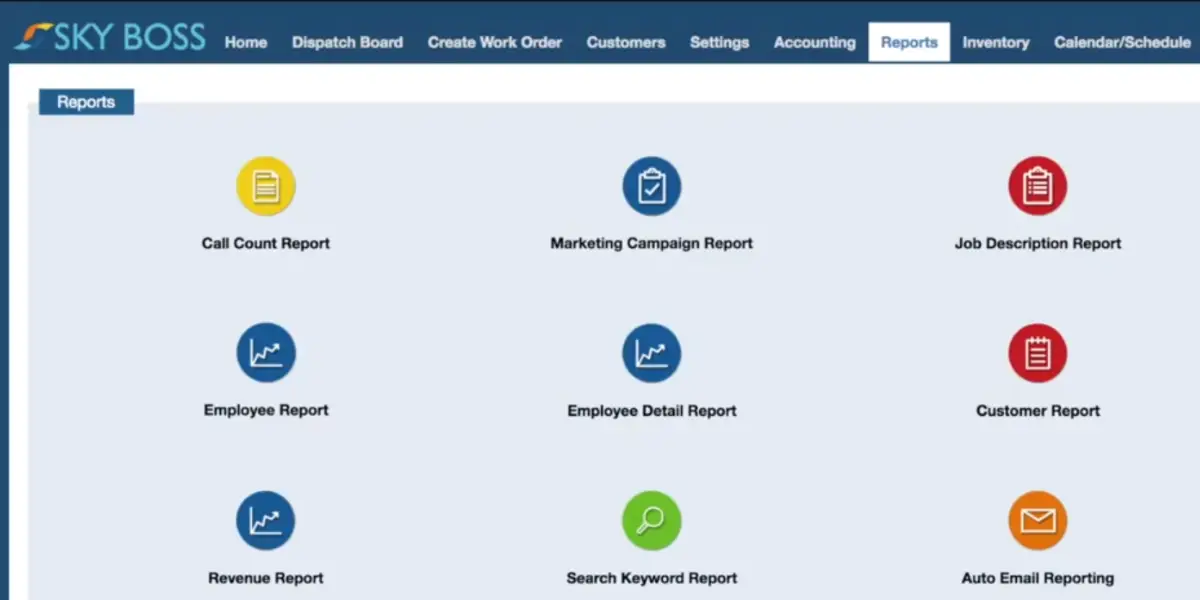Open the Marketing Campaign Report clipboard icon
Screen dimensions: 1200x600
[x=652, y=186]
